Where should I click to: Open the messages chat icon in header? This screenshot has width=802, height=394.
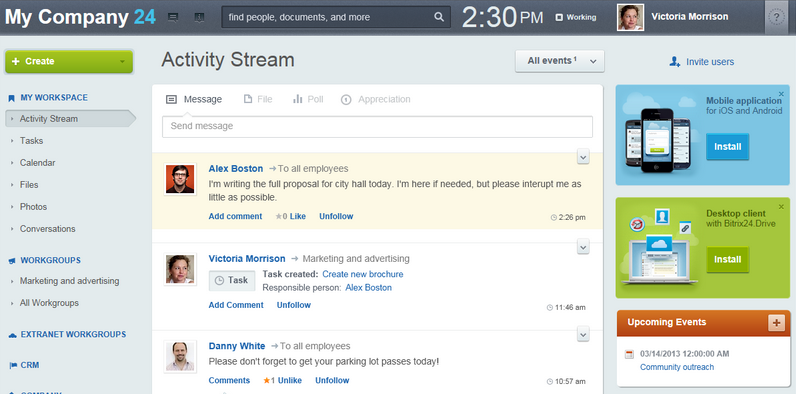click(173, 17)
